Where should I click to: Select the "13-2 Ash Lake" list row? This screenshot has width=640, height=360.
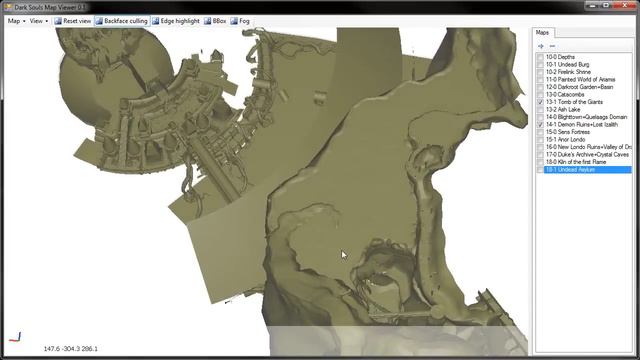(563, 109)
